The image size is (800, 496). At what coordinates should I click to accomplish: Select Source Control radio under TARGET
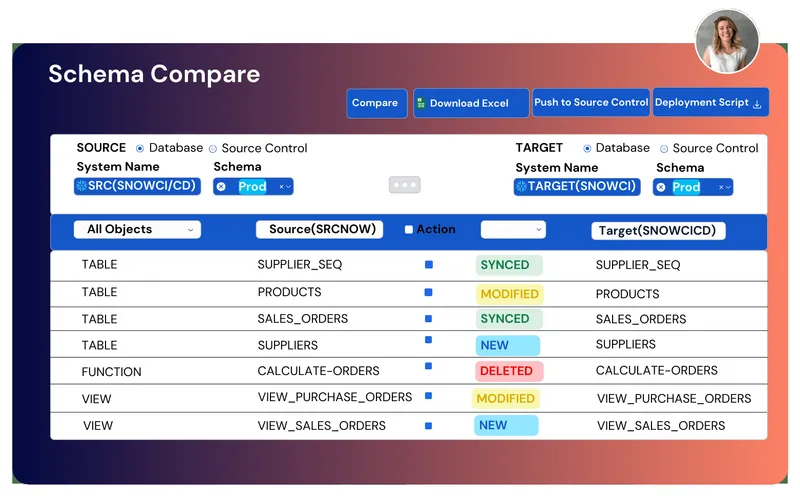click(664, 149)
